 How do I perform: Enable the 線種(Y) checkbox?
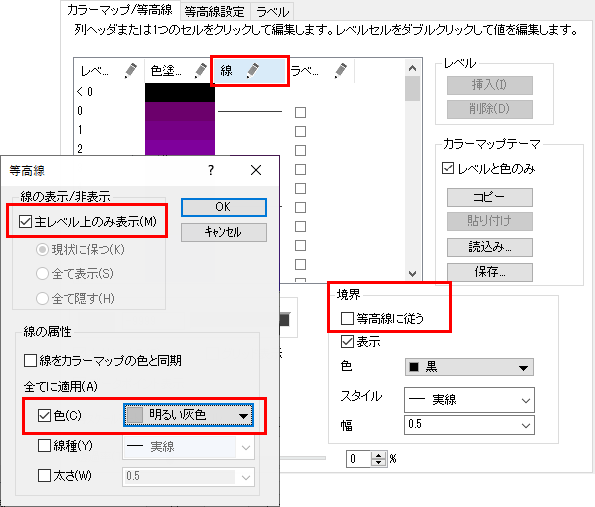[x=44, y=446]
